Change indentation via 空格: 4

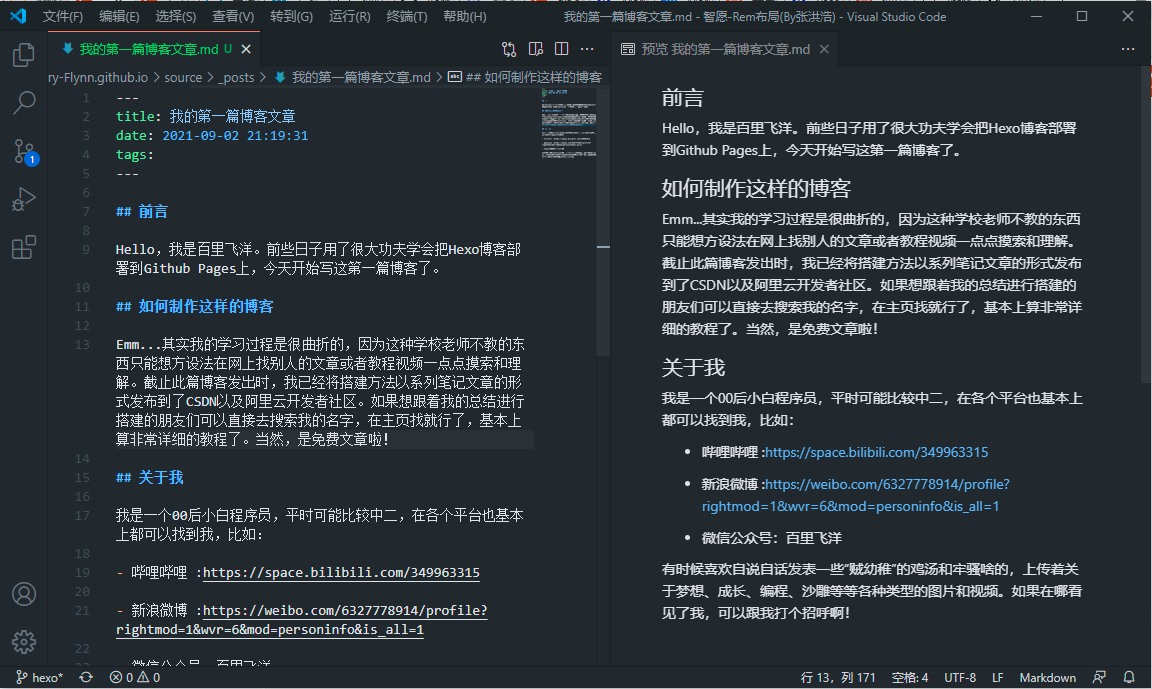click(x=910, y=677)
